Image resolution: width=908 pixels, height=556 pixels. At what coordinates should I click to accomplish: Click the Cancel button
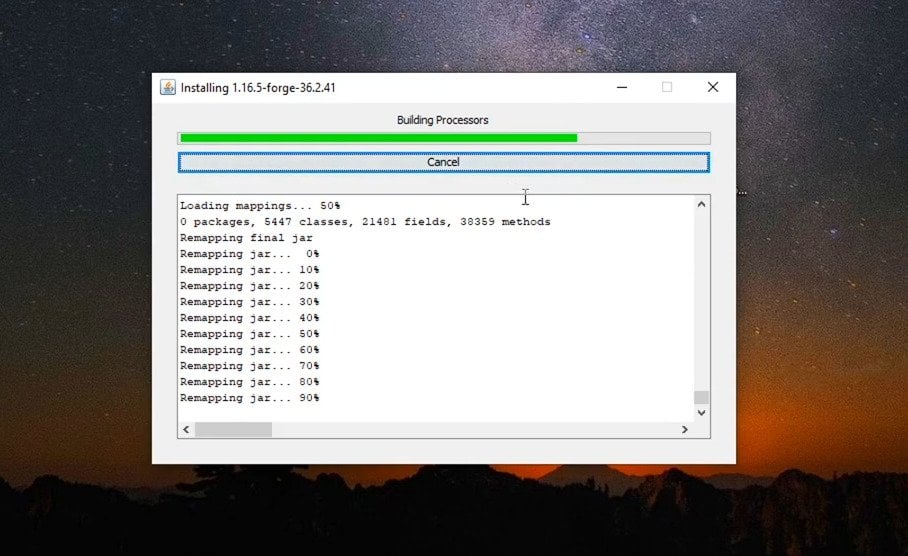(x=444, y=162)
